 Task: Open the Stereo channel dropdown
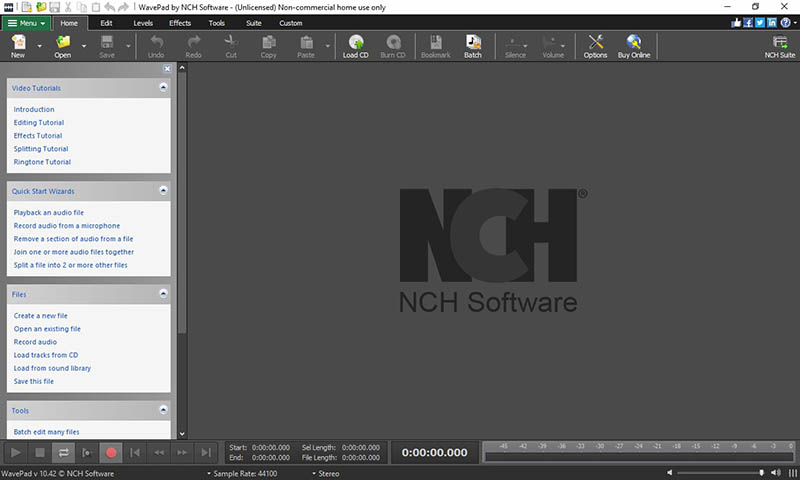tap(327, 473)
